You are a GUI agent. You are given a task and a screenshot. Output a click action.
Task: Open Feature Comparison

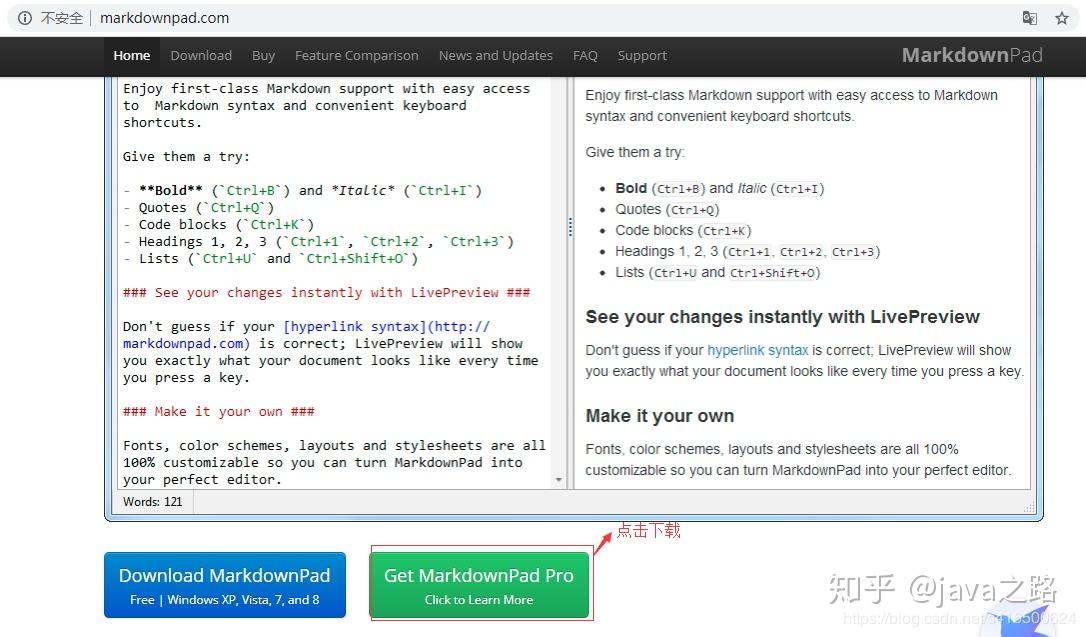pyautogui.click(x=356, y=55)
